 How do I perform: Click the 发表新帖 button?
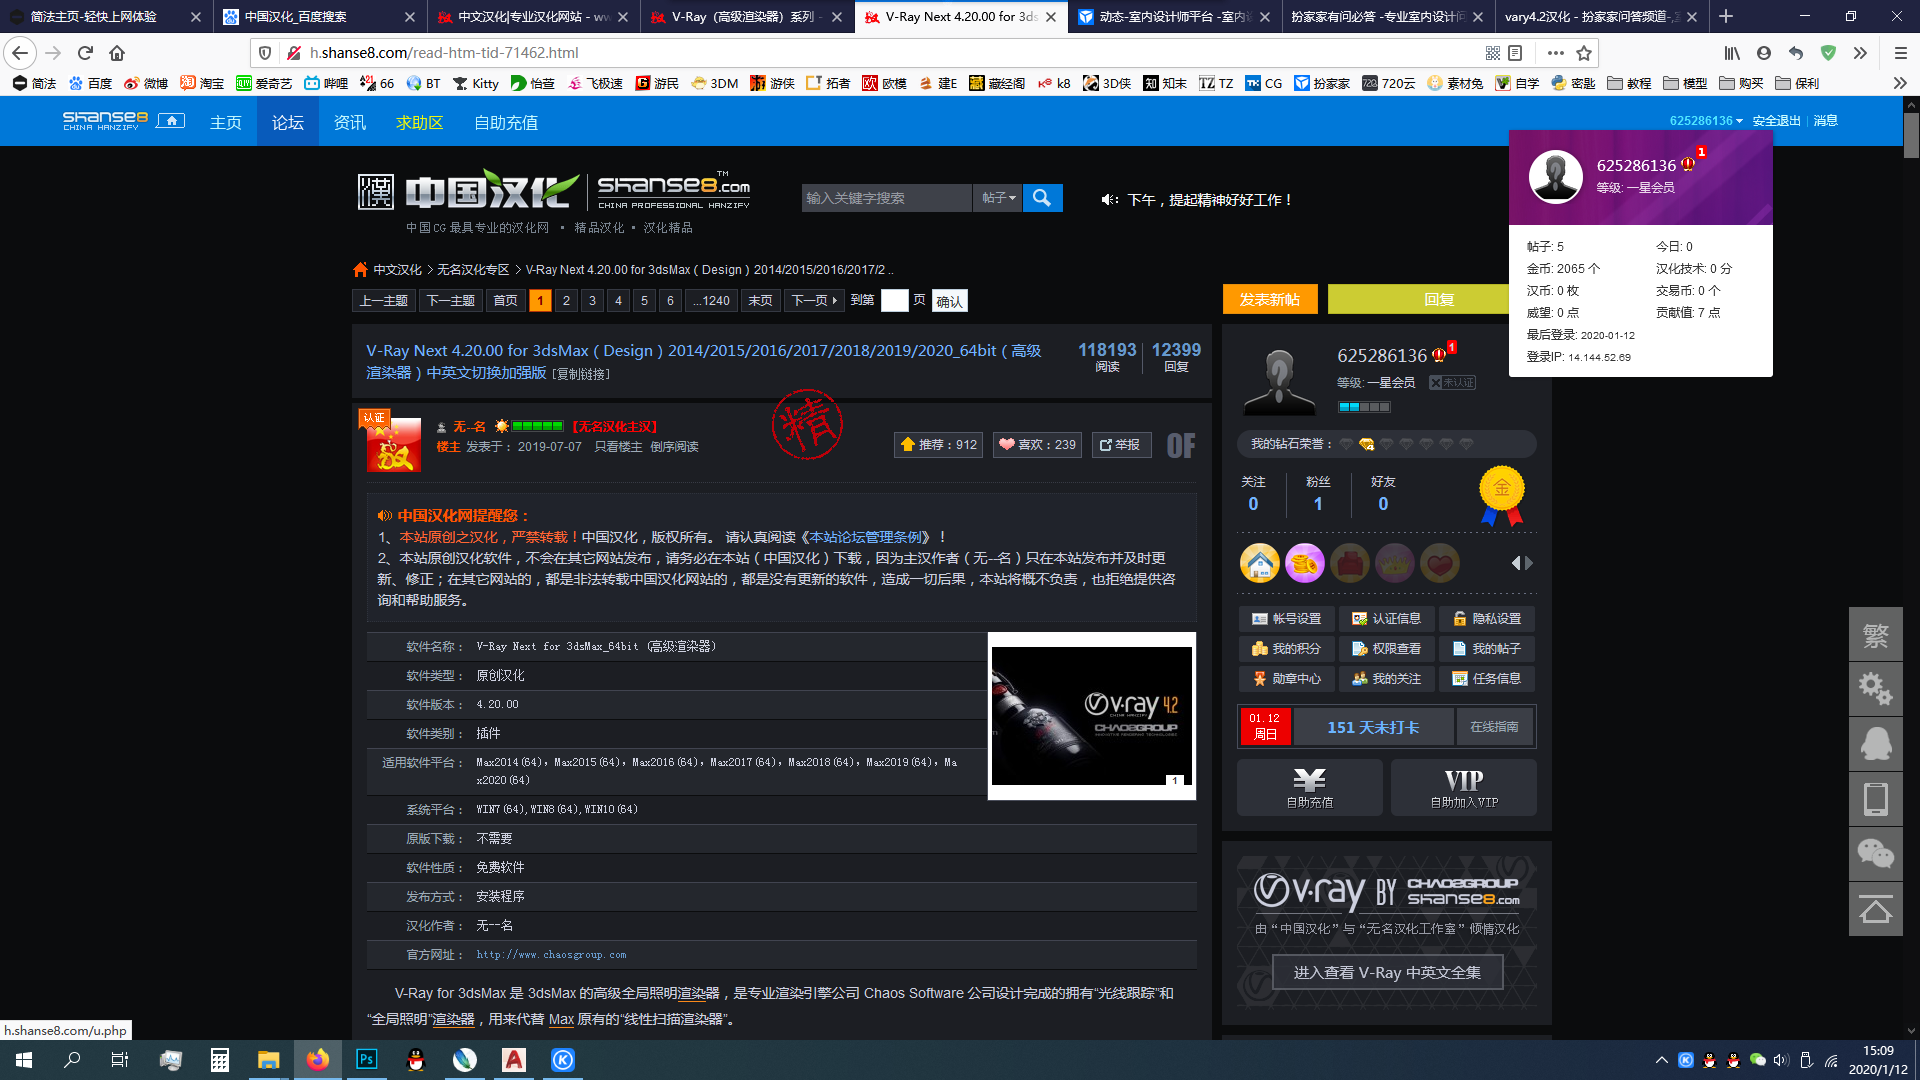1270,299
